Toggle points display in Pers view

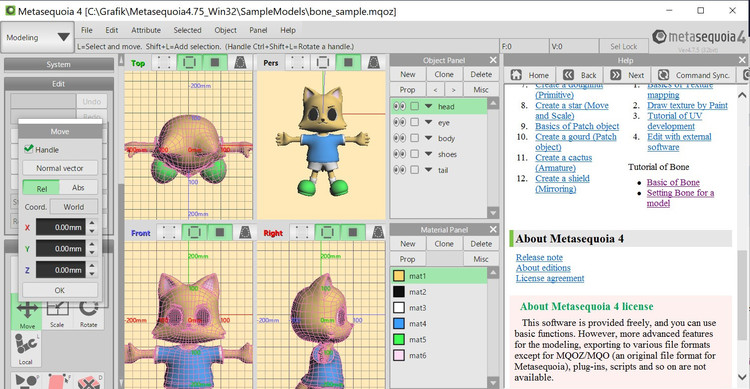[x=297, y=63]
